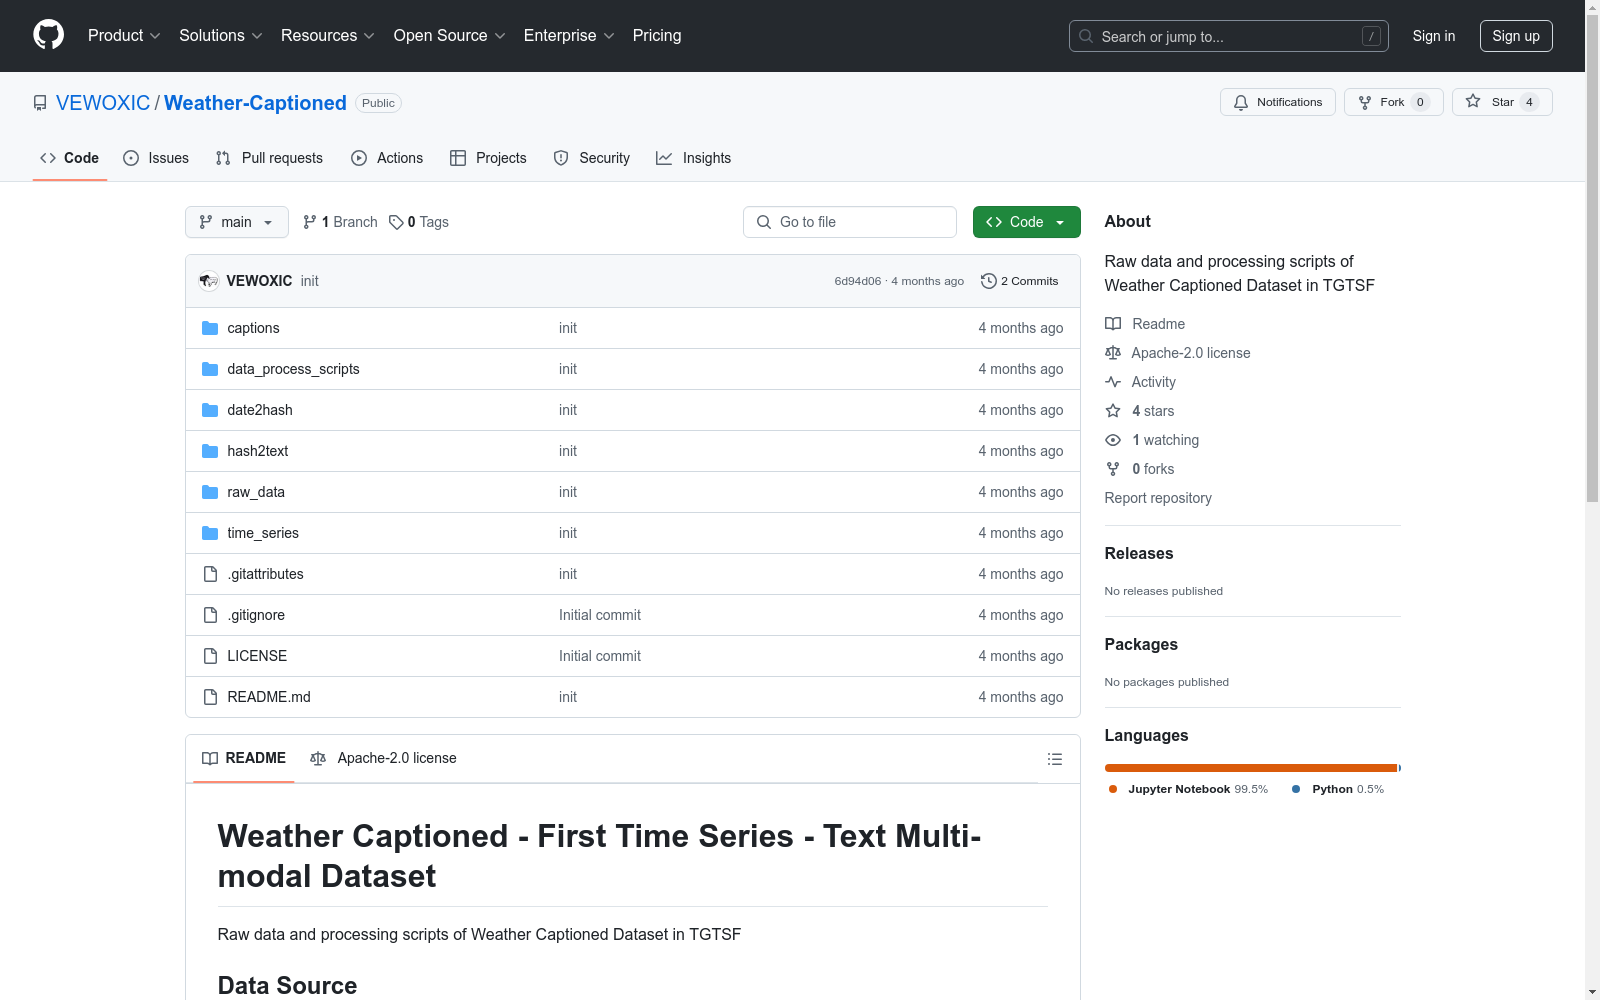1600x1000 pixels.
Task: Expand the Resources menu
Action: [x=328, y=35]
